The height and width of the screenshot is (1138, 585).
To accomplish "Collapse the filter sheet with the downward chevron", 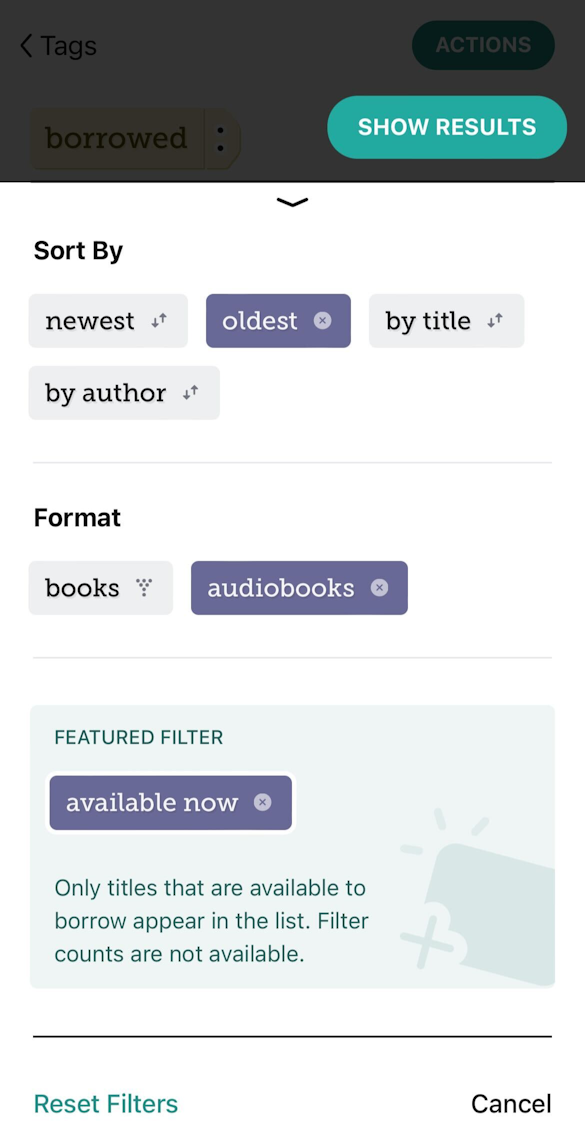I will [292, 202].
